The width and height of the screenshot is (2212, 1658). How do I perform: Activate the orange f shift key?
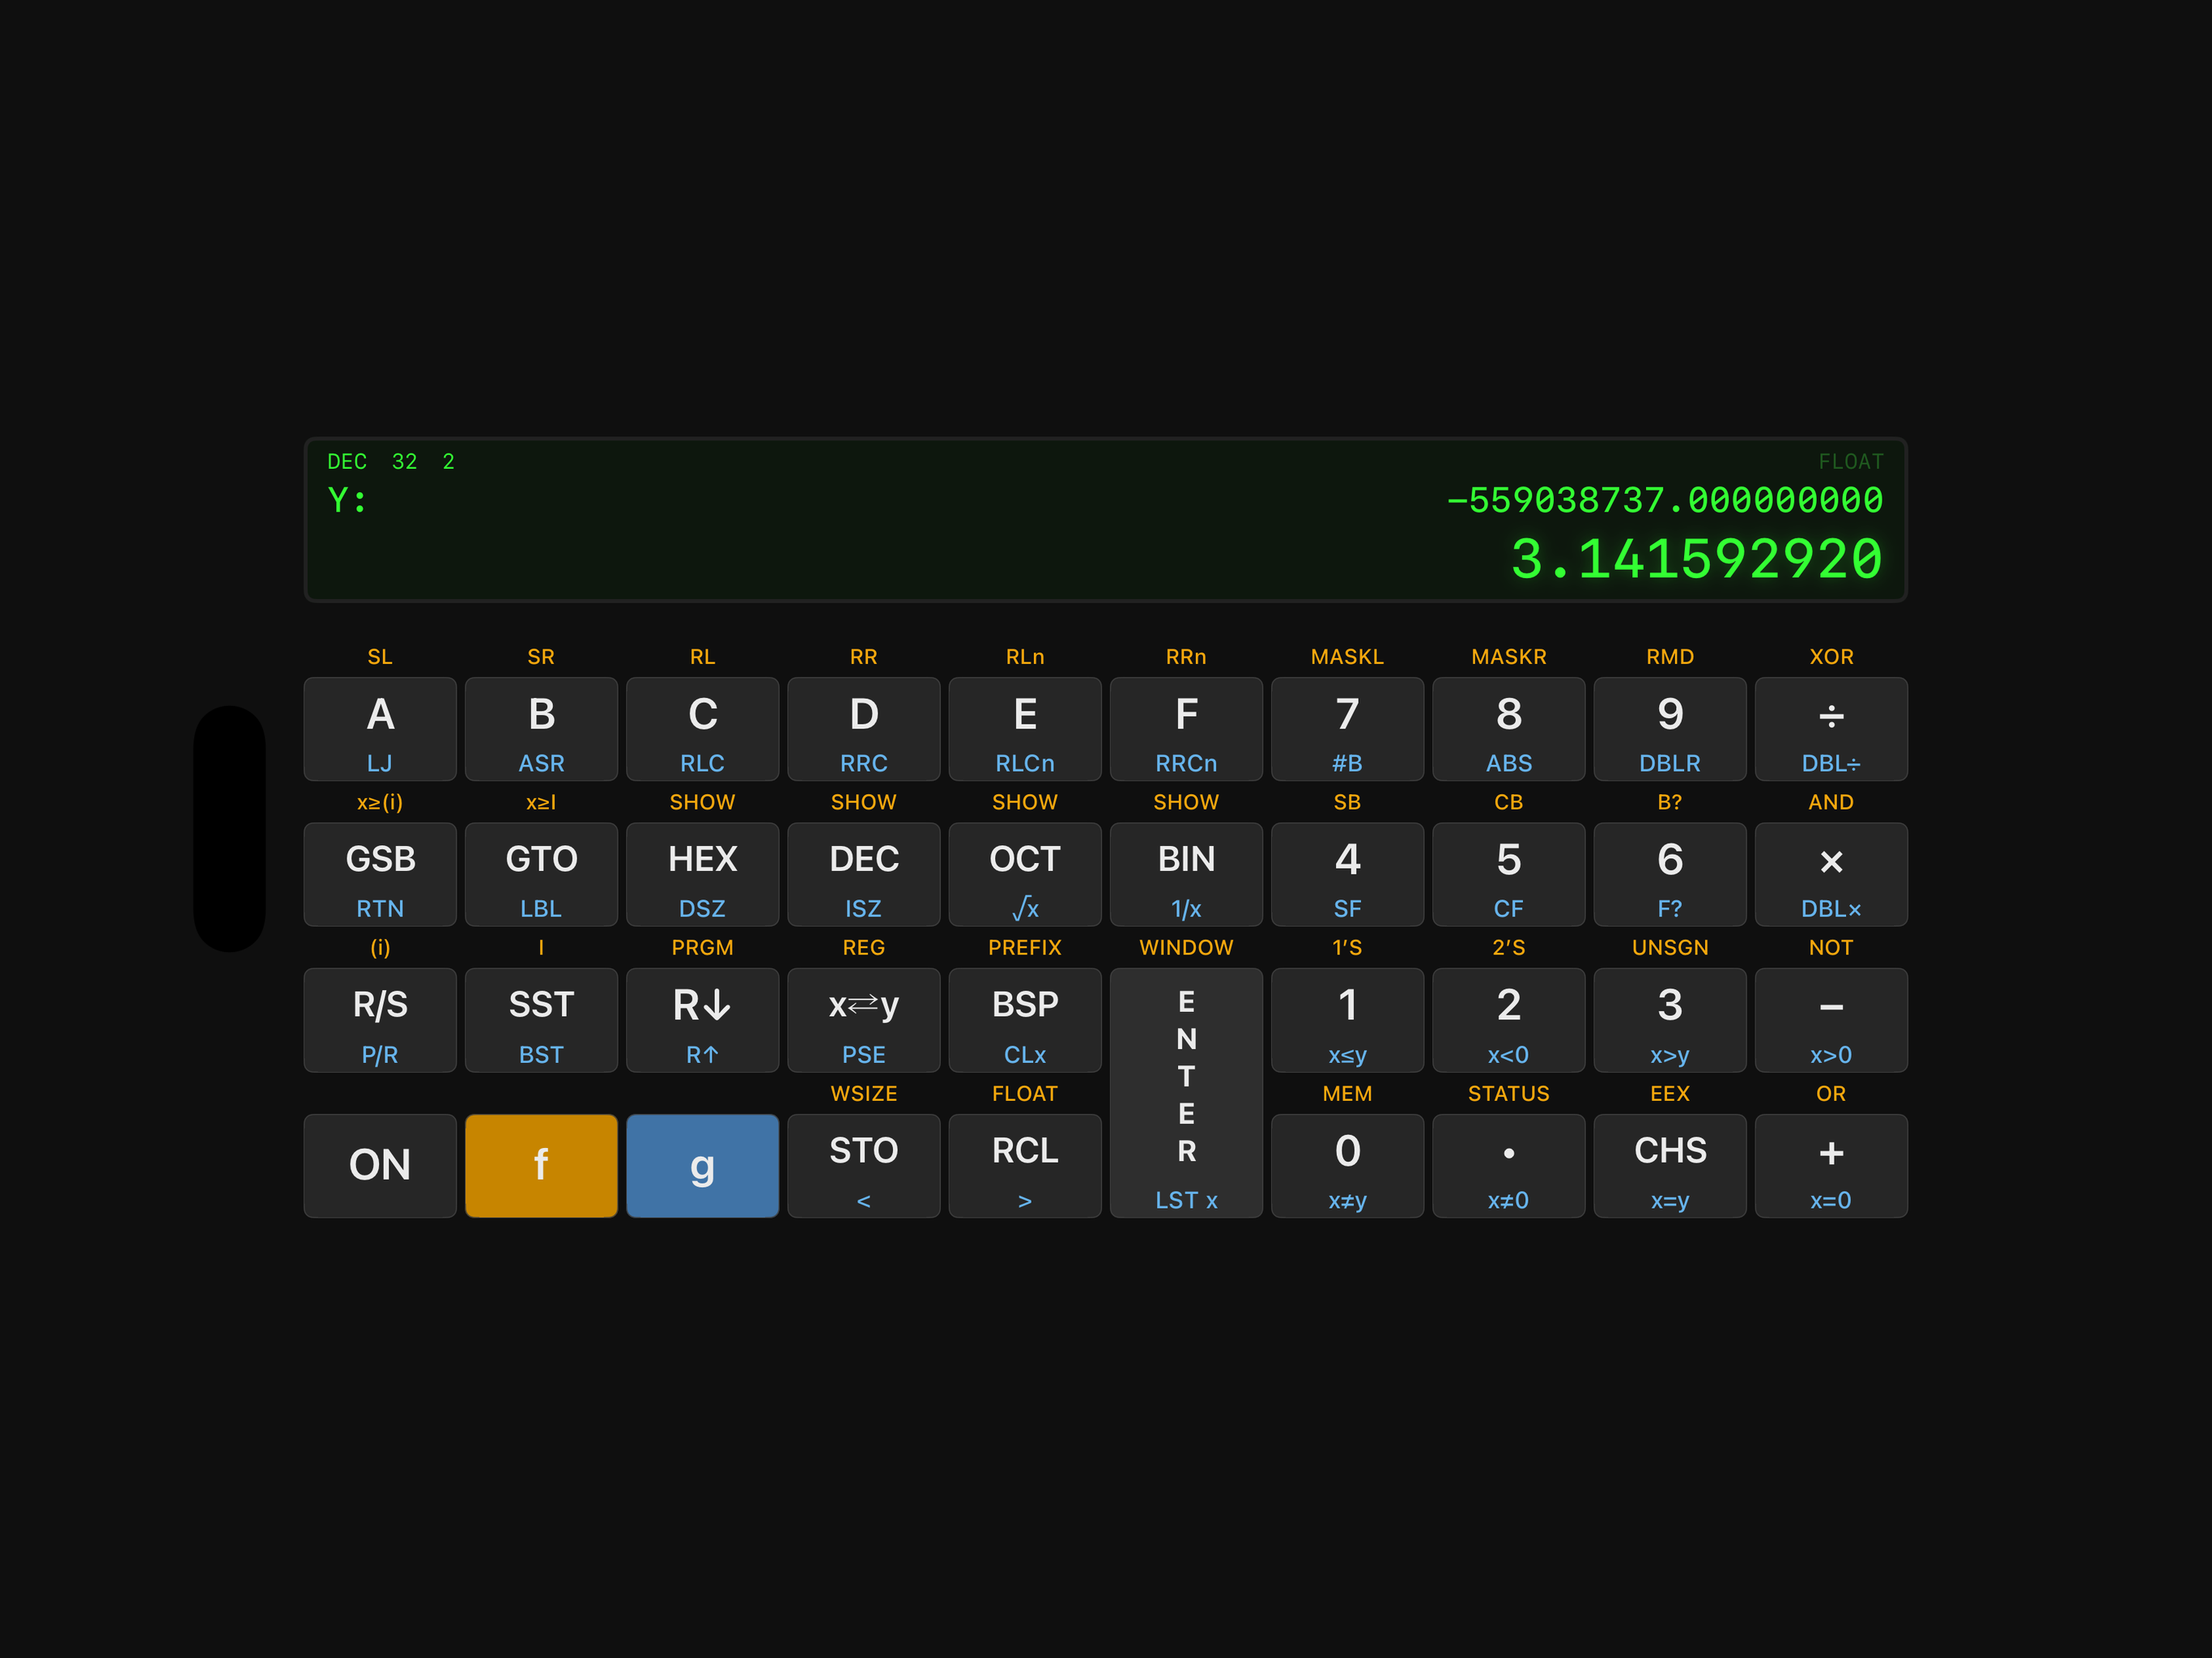[541, 1166]
